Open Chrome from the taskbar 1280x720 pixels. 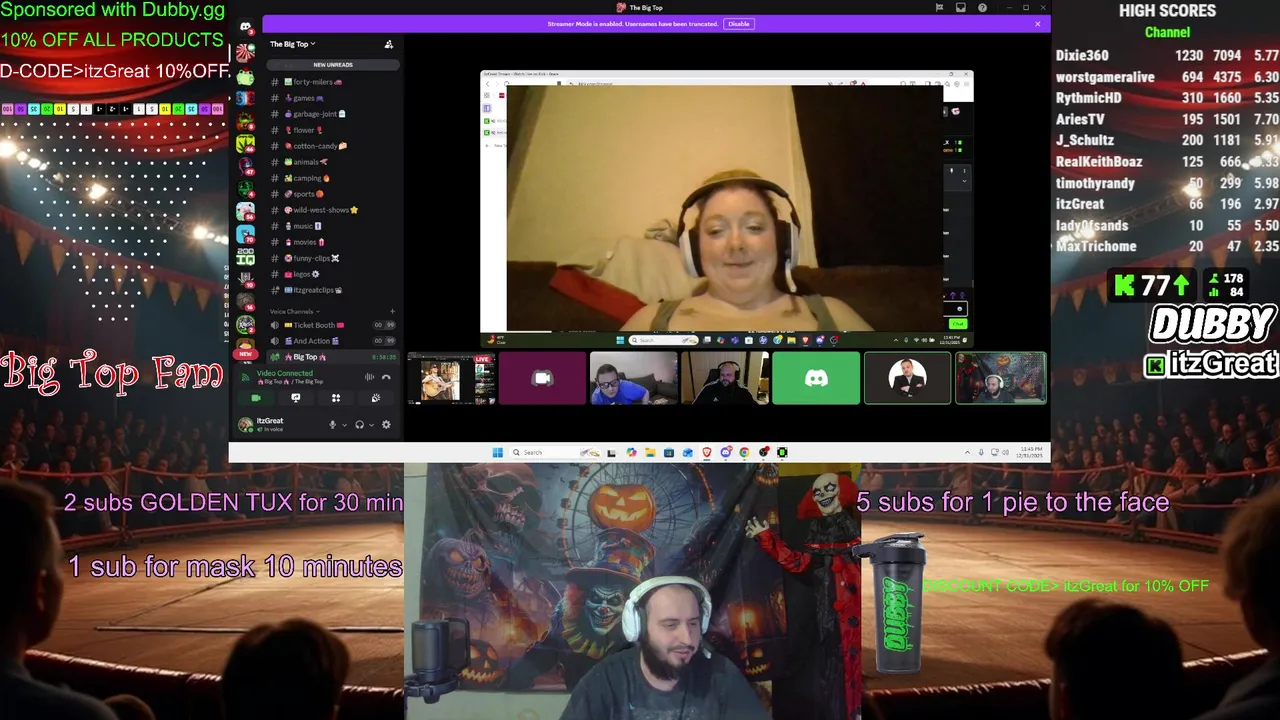(x=744, y=452)
